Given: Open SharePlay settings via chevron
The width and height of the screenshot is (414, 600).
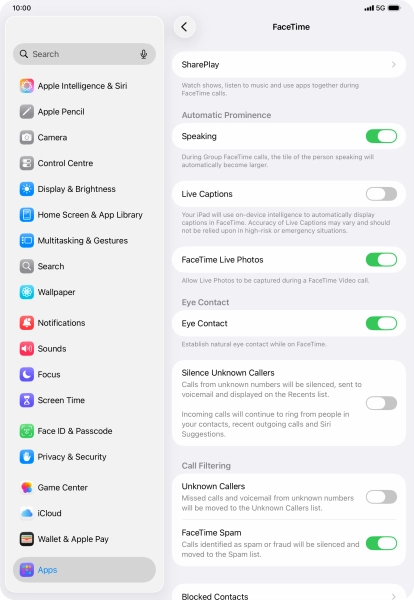Looking at the screenshot, I should pos(394,65).
